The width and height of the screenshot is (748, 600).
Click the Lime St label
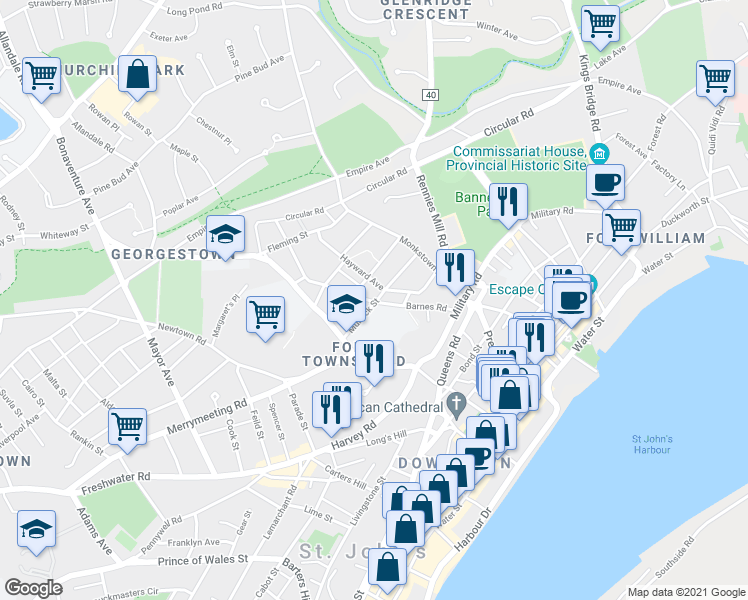point(318,514)
